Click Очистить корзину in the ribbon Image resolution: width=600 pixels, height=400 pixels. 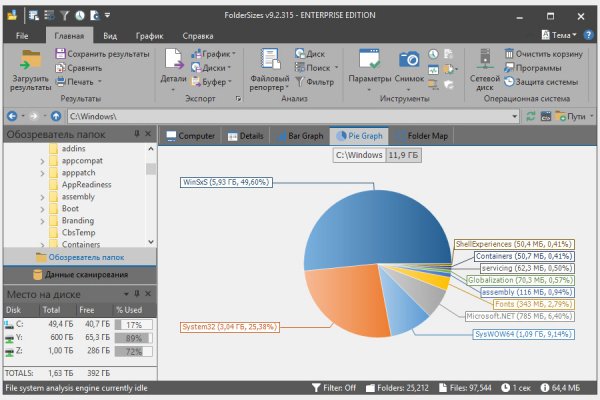coord(543,54)
